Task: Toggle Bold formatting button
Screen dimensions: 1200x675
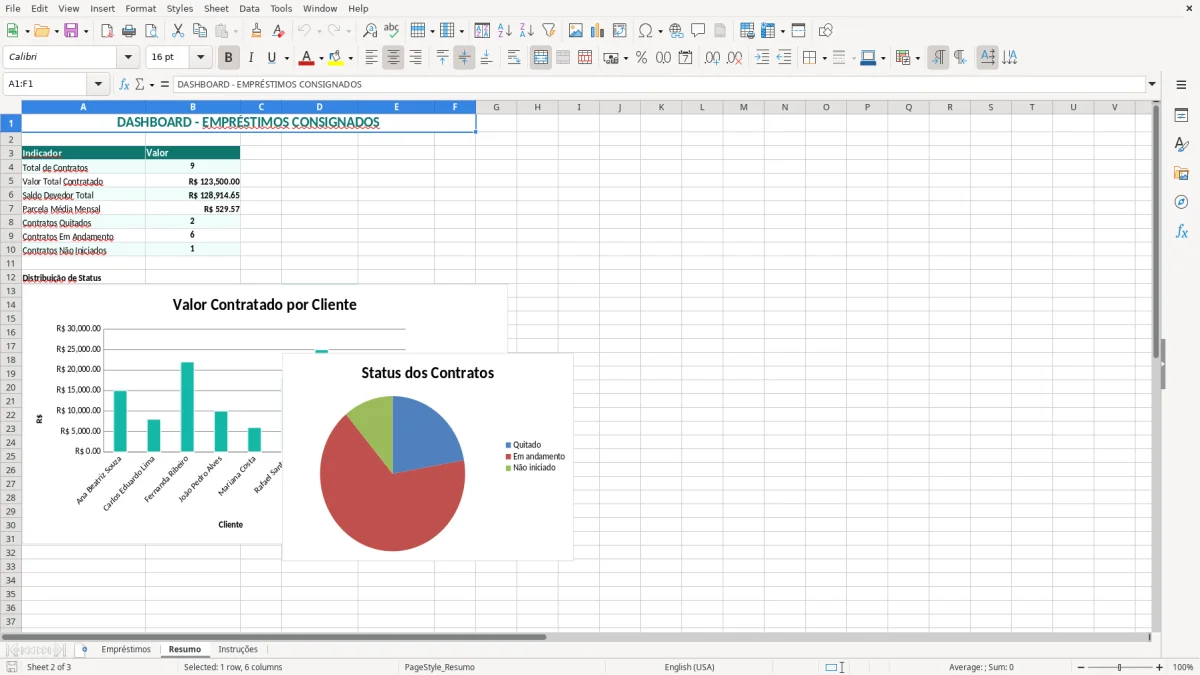Action: pos(229,58)
